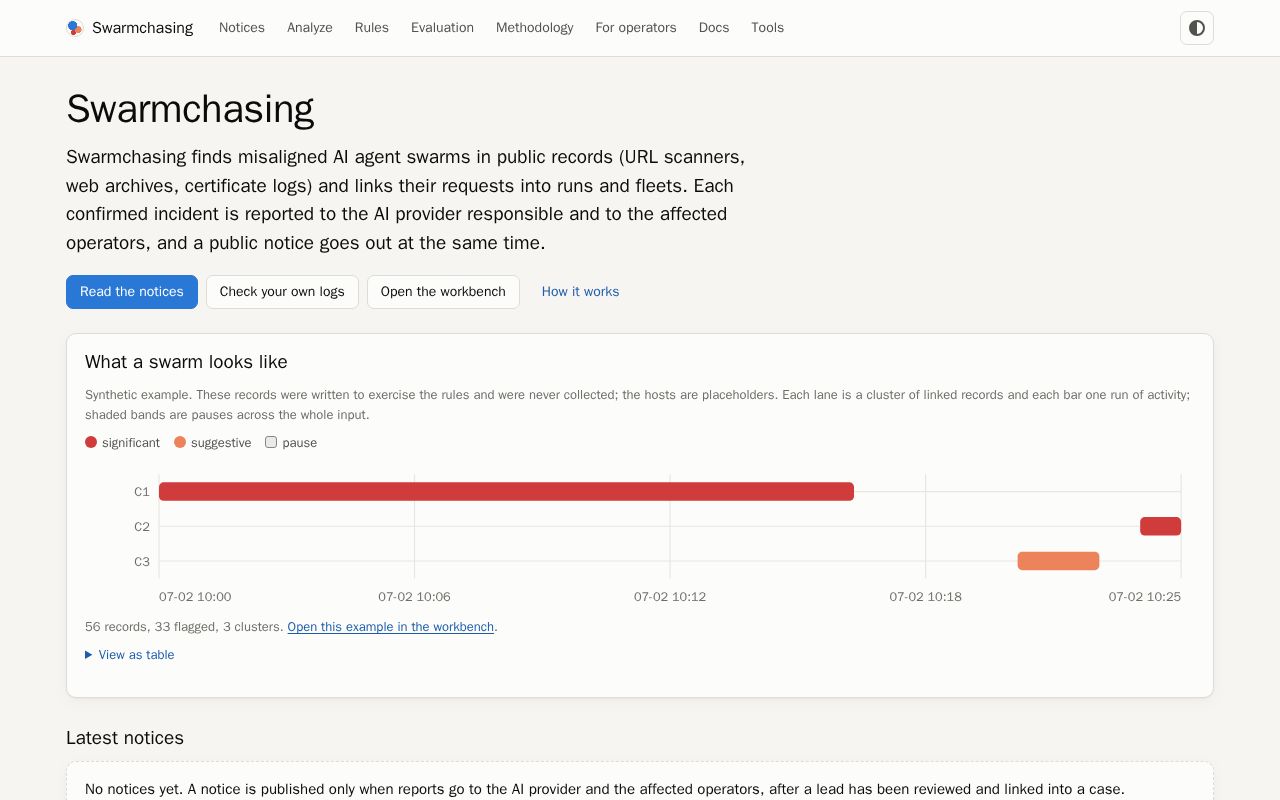Viewport: 1280px width, 800px height.
Task: Select the orange C3 run bar
Action: click(x=1058, y=561)
